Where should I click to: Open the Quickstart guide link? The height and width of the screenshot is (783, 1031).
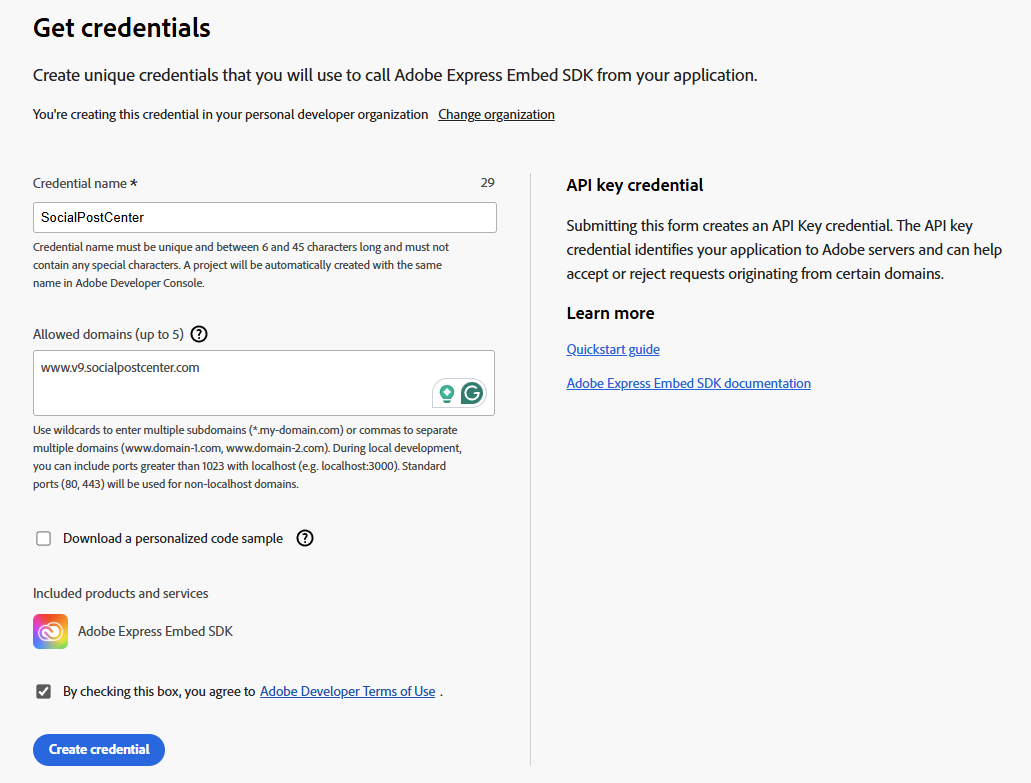[x=613, y=349]
